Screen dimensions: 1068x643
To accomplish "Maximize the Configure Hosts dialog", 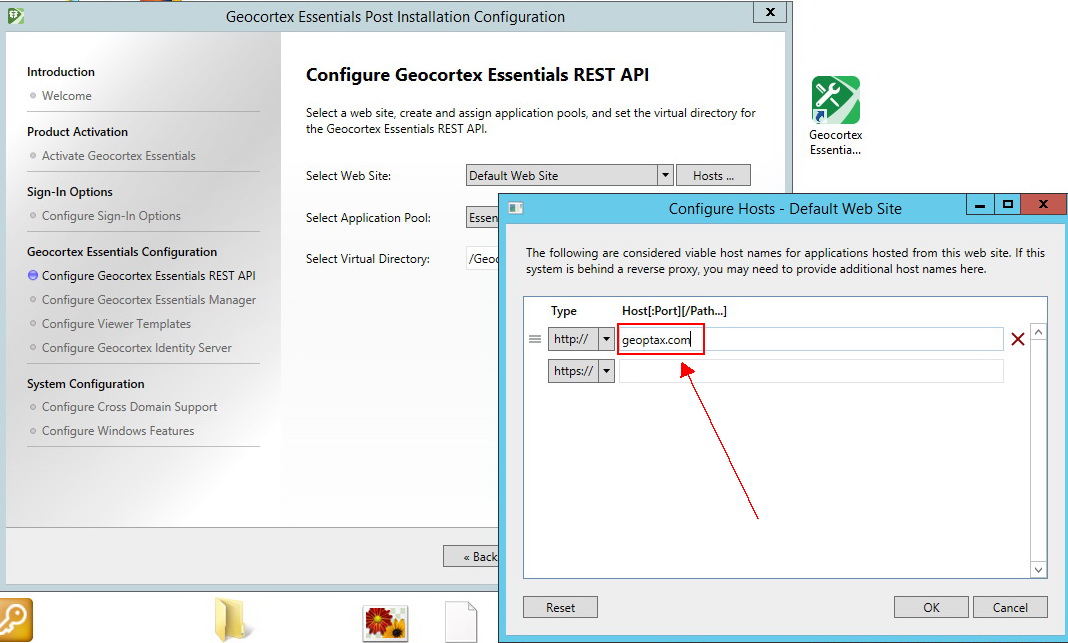I will coord(1007,204).
